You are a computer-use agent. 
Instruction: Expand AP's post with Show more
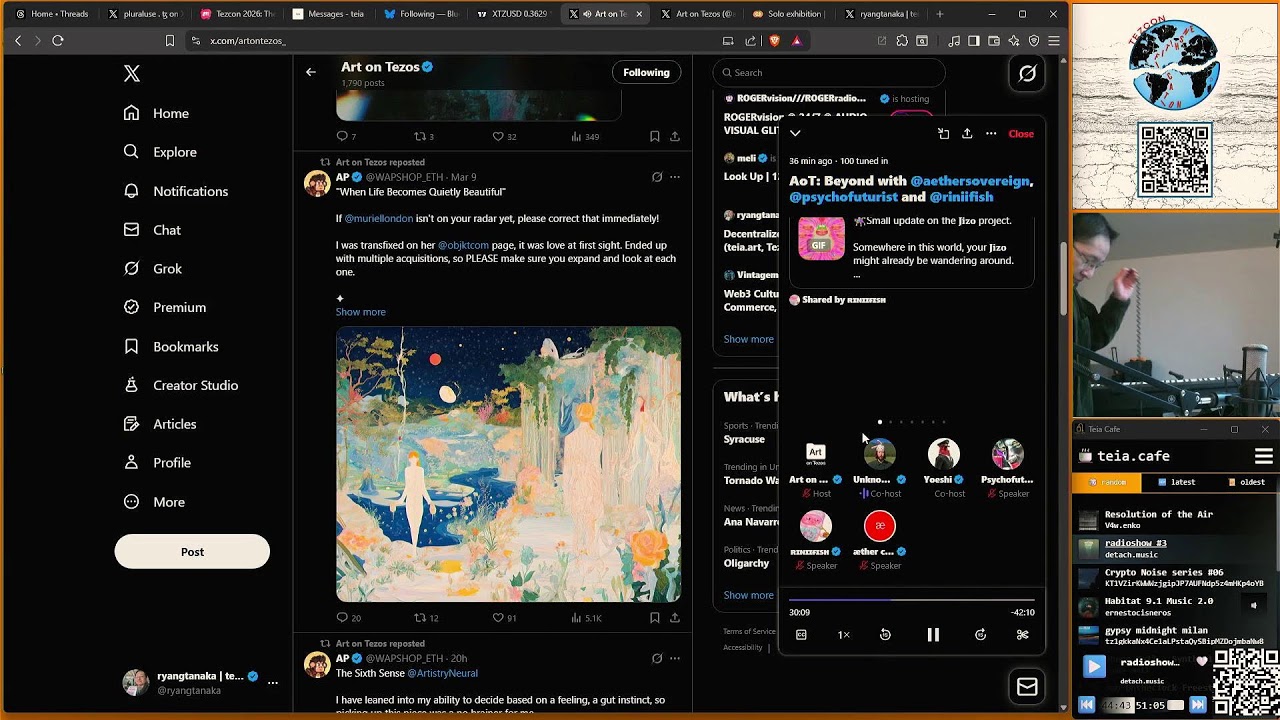tap(360, 312)
